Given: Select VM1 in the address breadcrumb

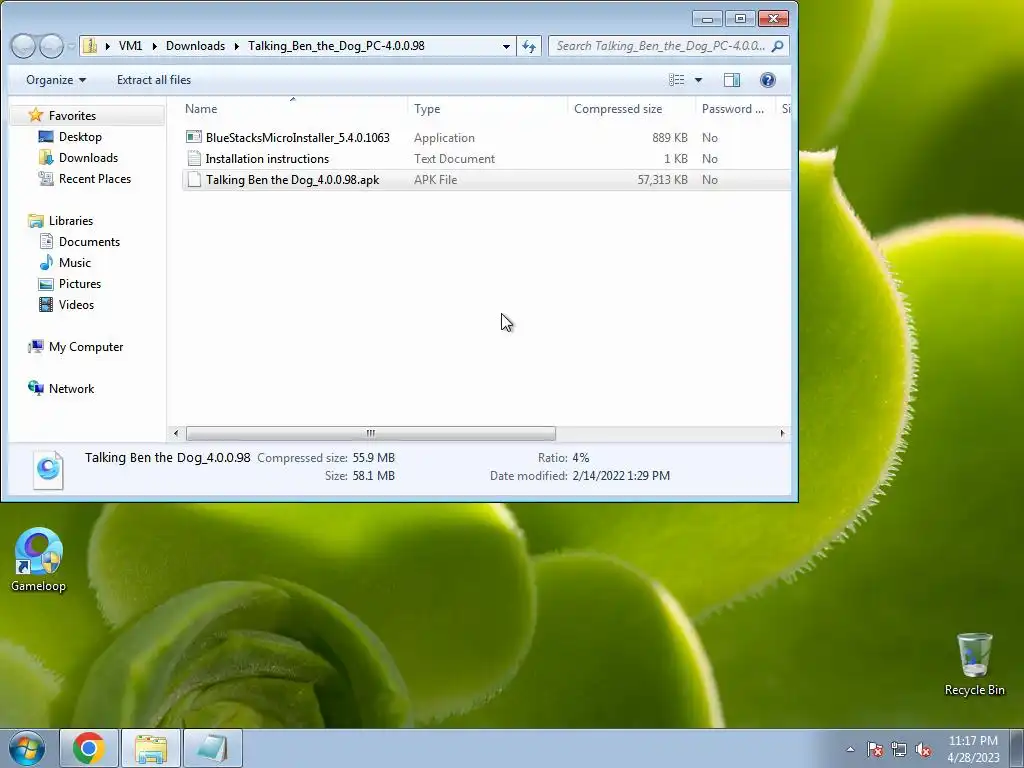Looking at the screenshot, I should click(130, 46).
